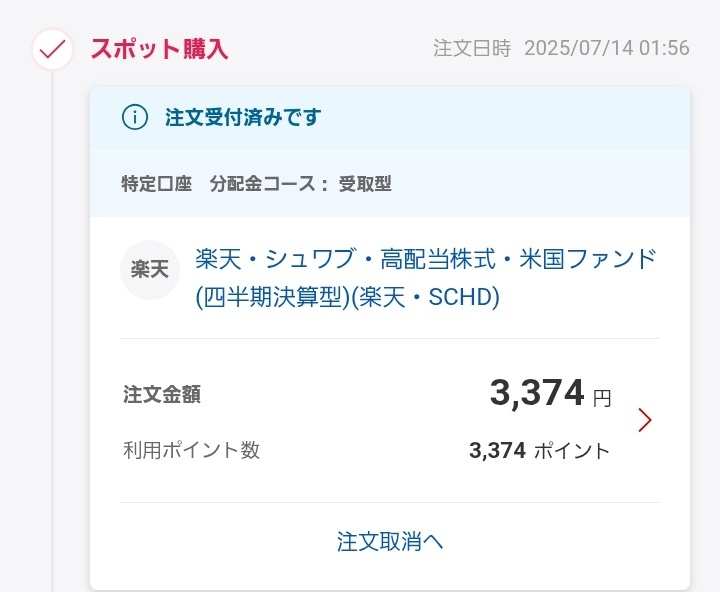Click the 分配金コース label
This screenshot has width=720, height=592.
click(x=262, y=184)
